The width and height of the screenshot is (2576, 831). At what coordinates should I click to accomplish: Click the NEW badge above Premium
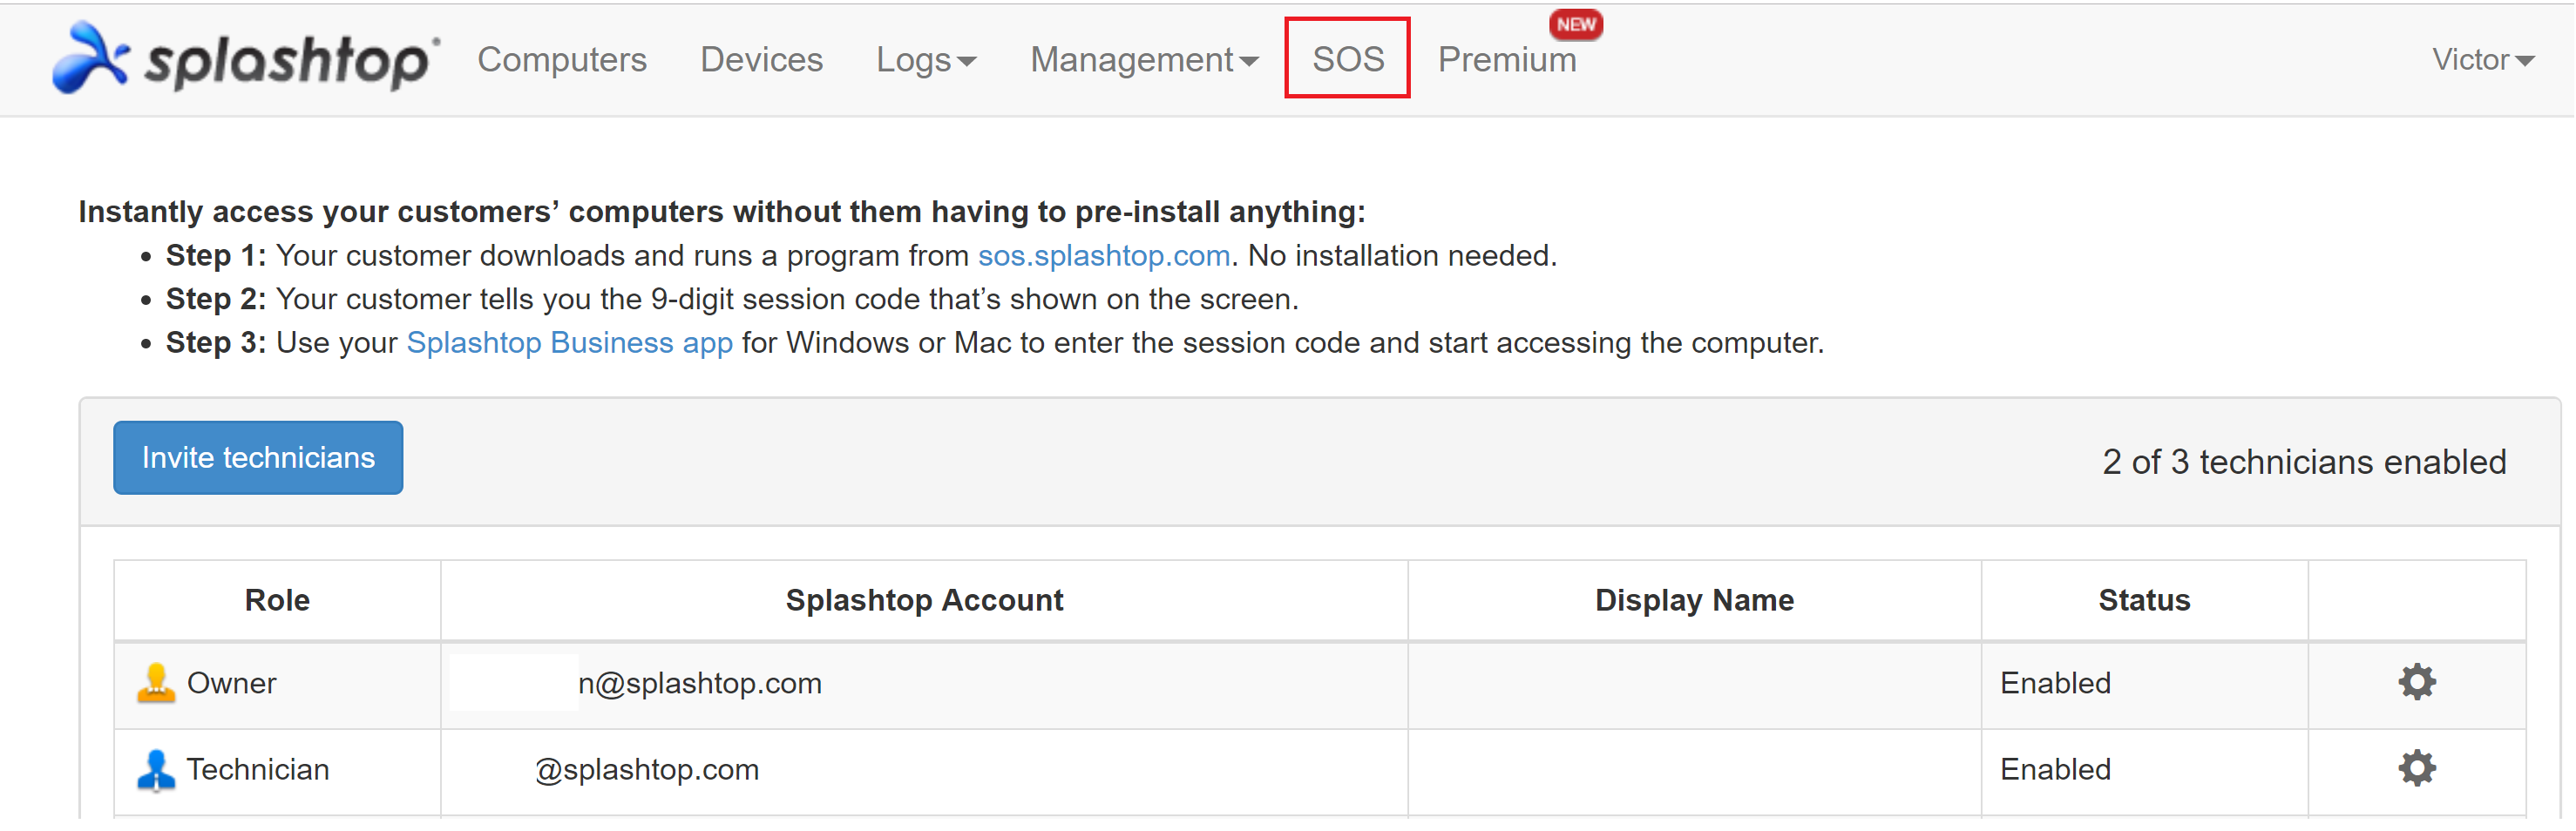tap(1576, 24)
